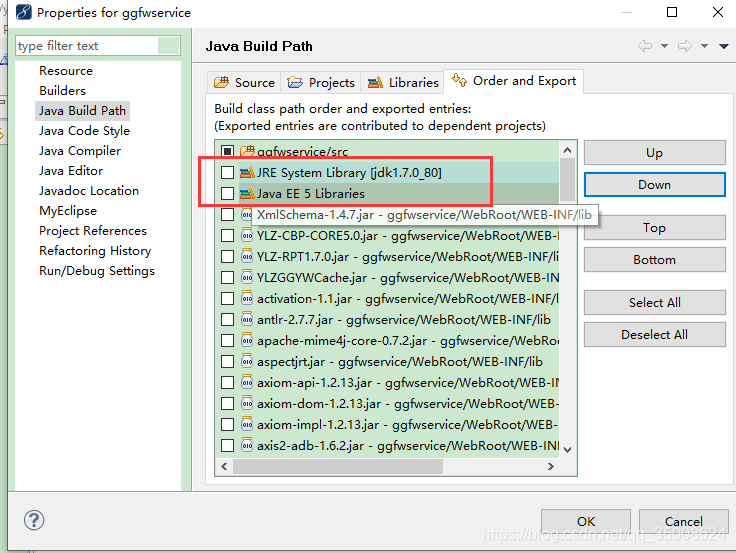Check the YLZGGYWCache.jar checkbox
736x553 pixels.
227,277
